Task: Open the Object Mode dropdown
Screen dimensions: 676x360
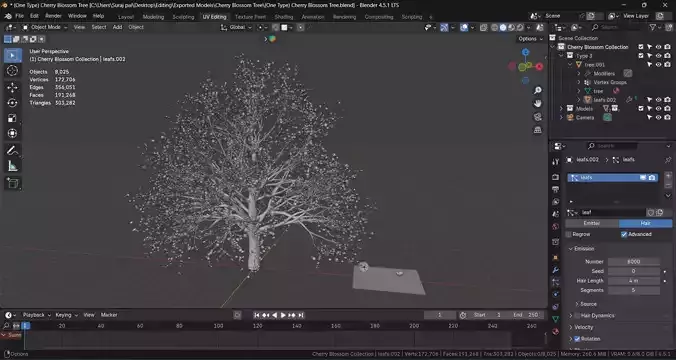Action: [45, 27]
